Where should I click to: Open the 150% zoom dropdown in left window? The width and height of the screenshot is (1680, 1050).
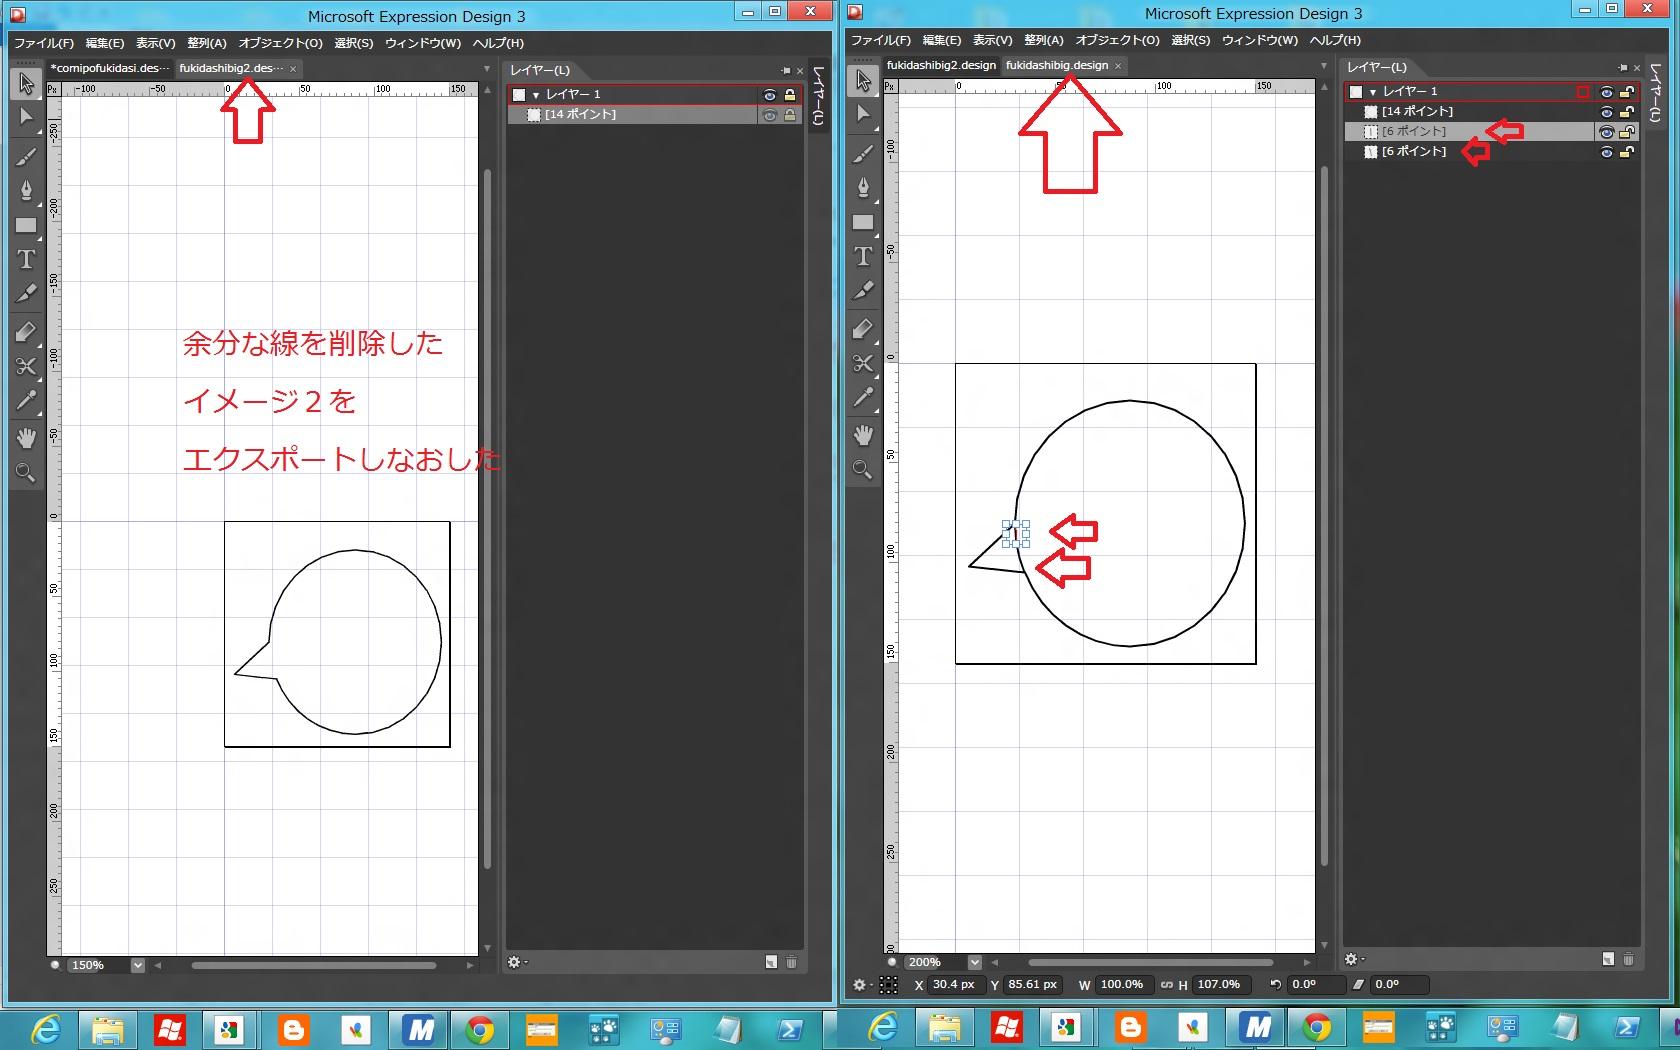138,965
